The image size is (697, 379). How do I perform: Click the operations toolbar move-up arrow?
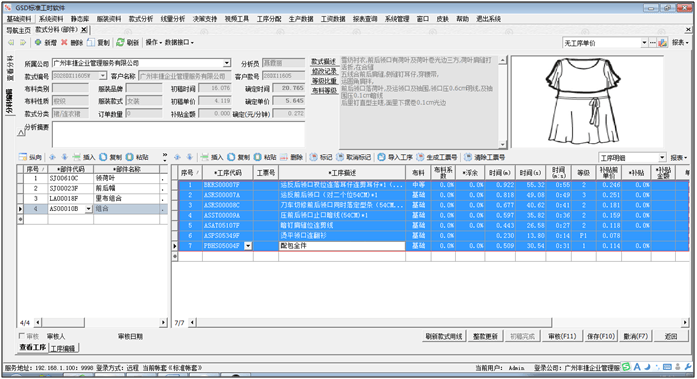pyautogui.click(x=177, y=157)
